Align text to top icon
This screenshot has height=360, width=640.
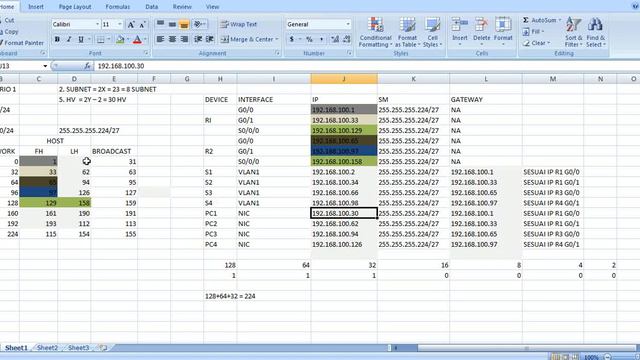click(160, 24)
